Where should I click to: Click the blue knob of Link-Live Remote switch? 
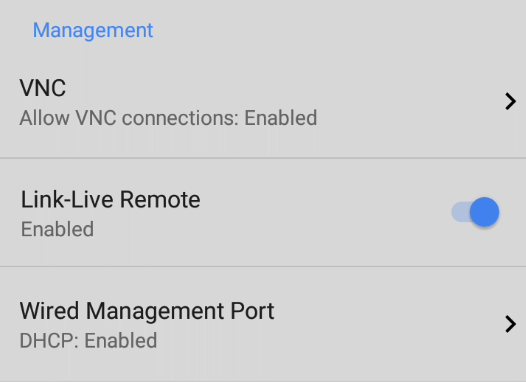(484, 212)
